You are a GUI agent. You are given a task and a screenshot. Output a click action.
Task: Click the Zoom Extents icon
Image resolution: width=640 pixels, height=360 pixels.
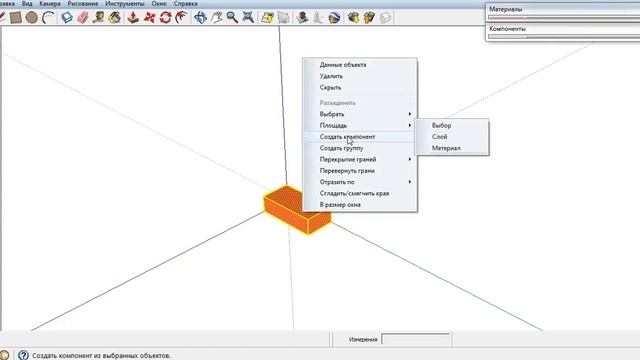click(x=248, y=18)
